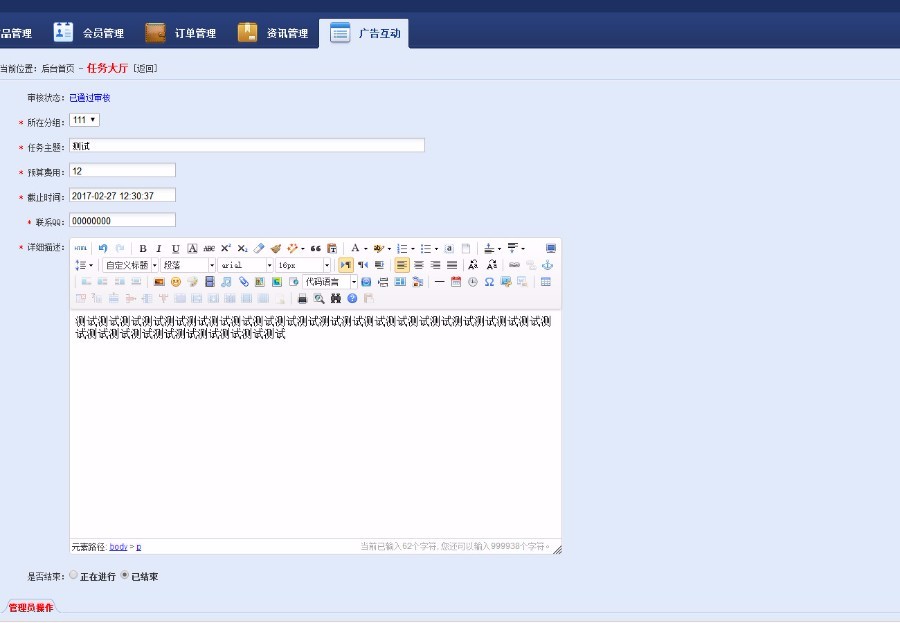Open search and replace binoculars

click(336, 299)
